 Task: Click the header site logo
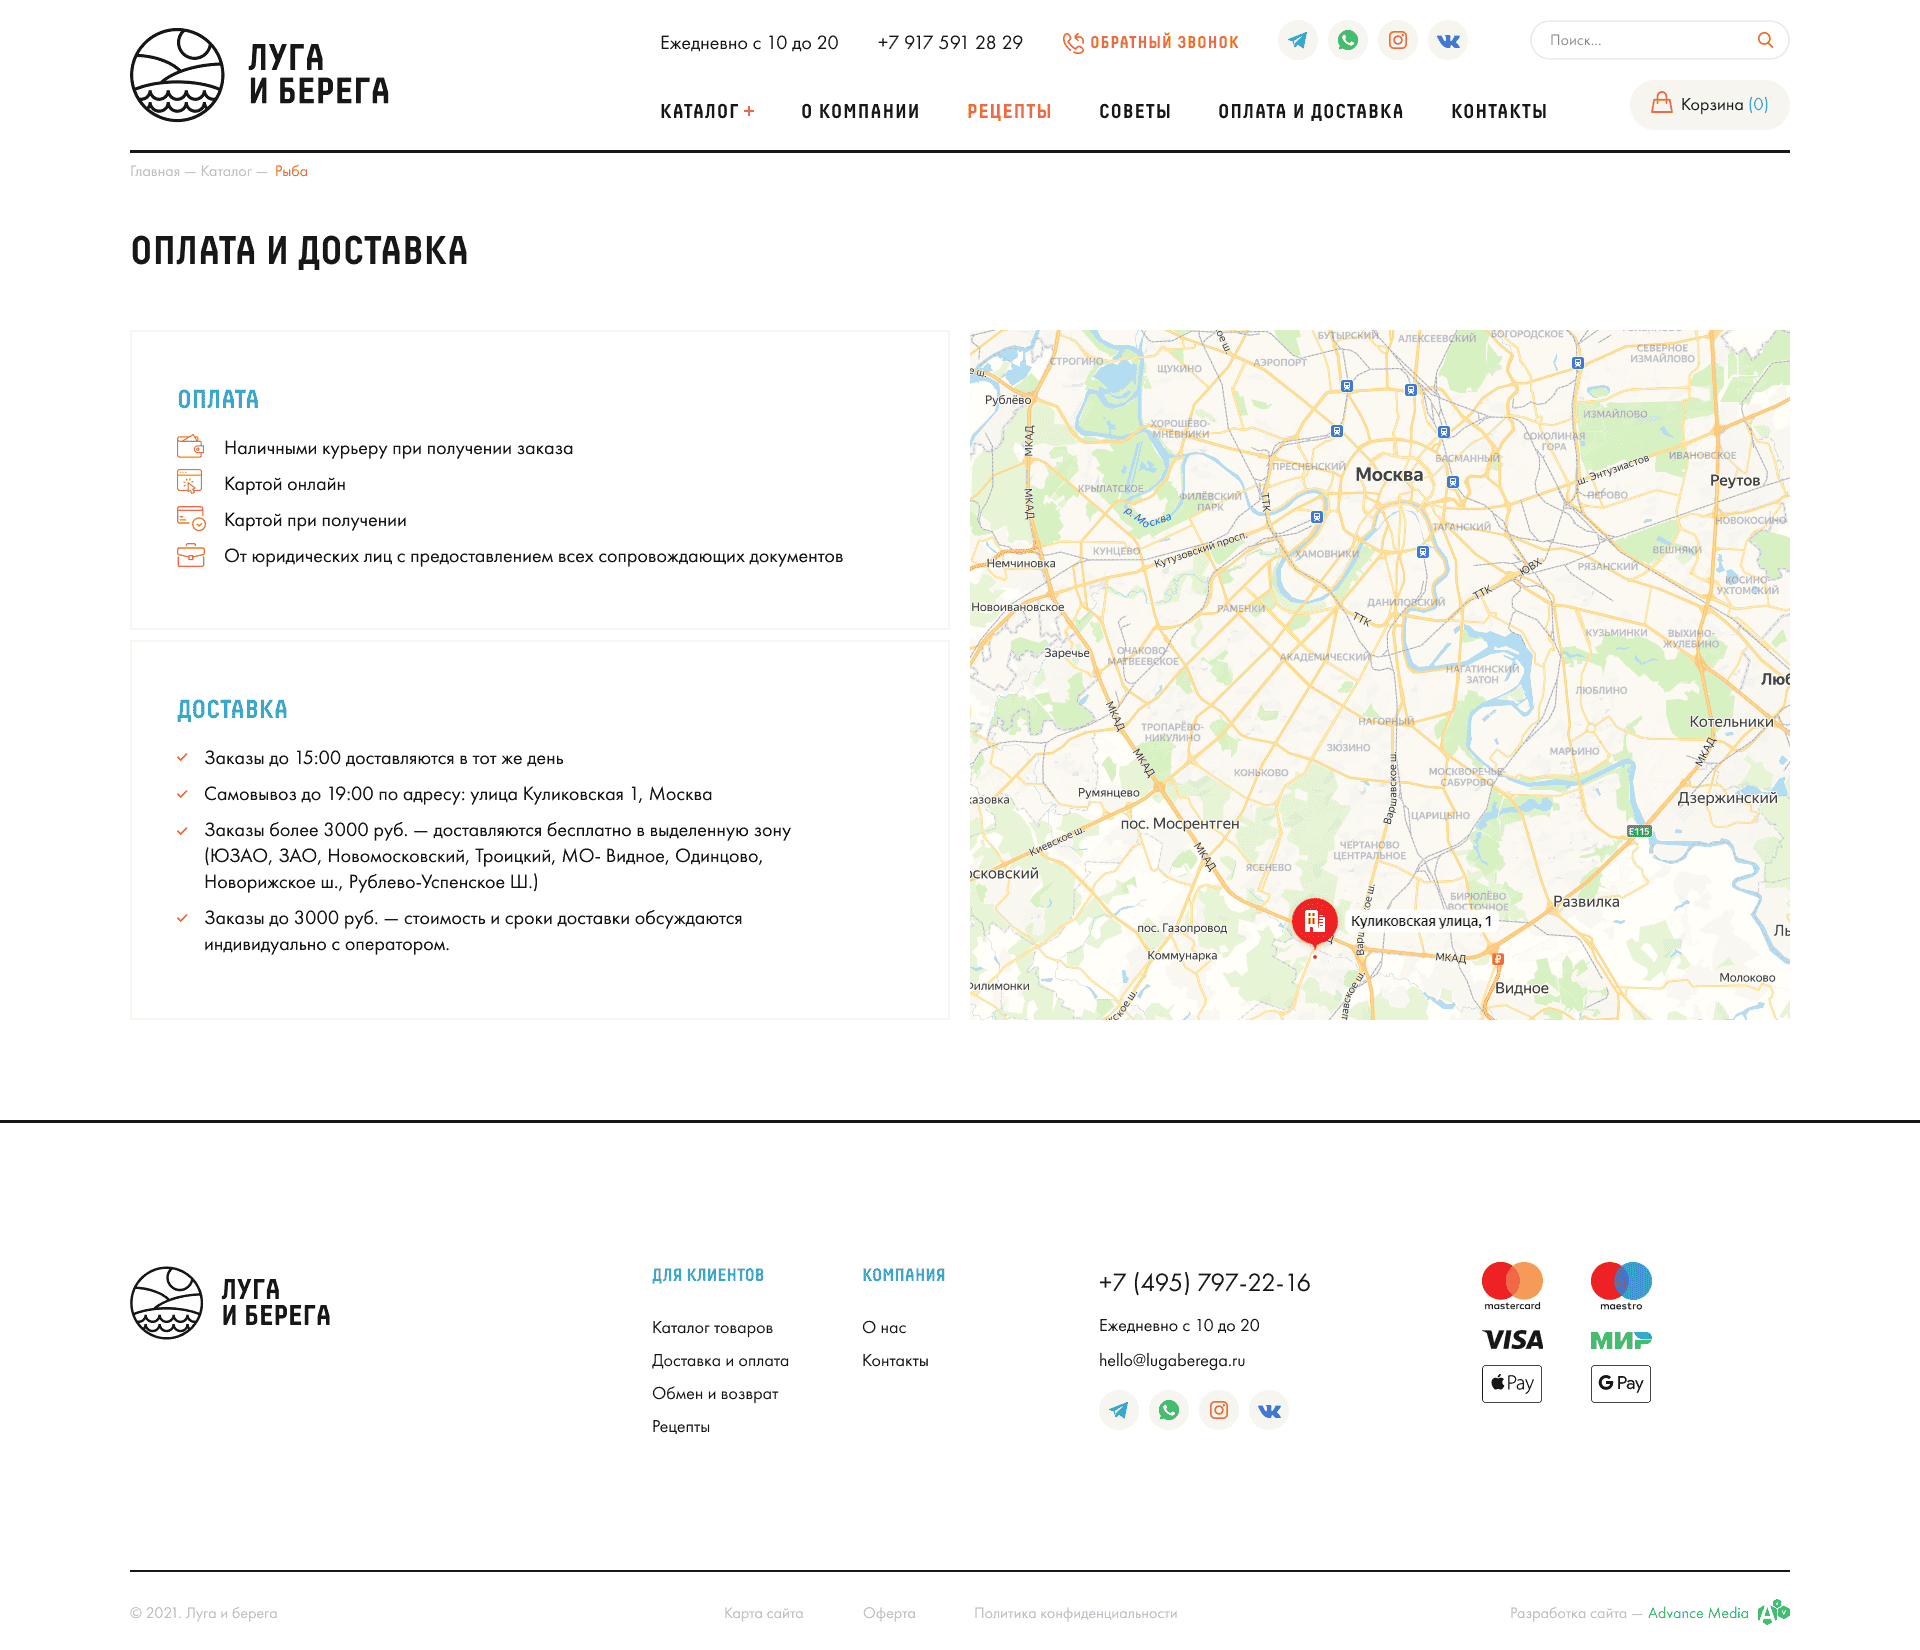click(x=260, y=75)
